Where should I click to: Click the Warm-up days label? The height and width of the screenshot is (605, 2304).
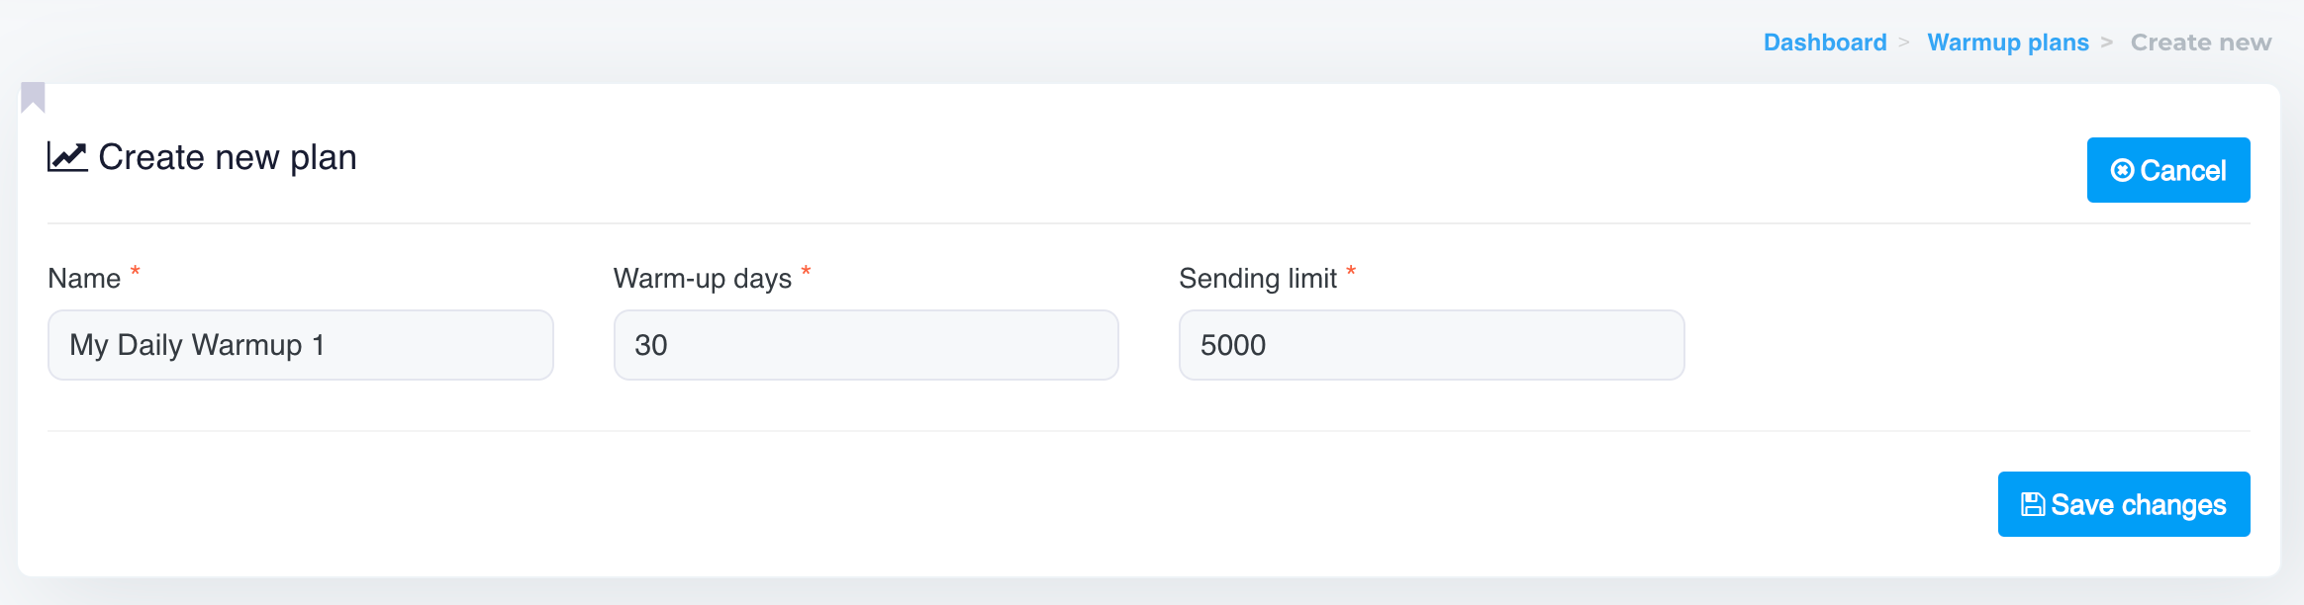[x=702, y=279]
